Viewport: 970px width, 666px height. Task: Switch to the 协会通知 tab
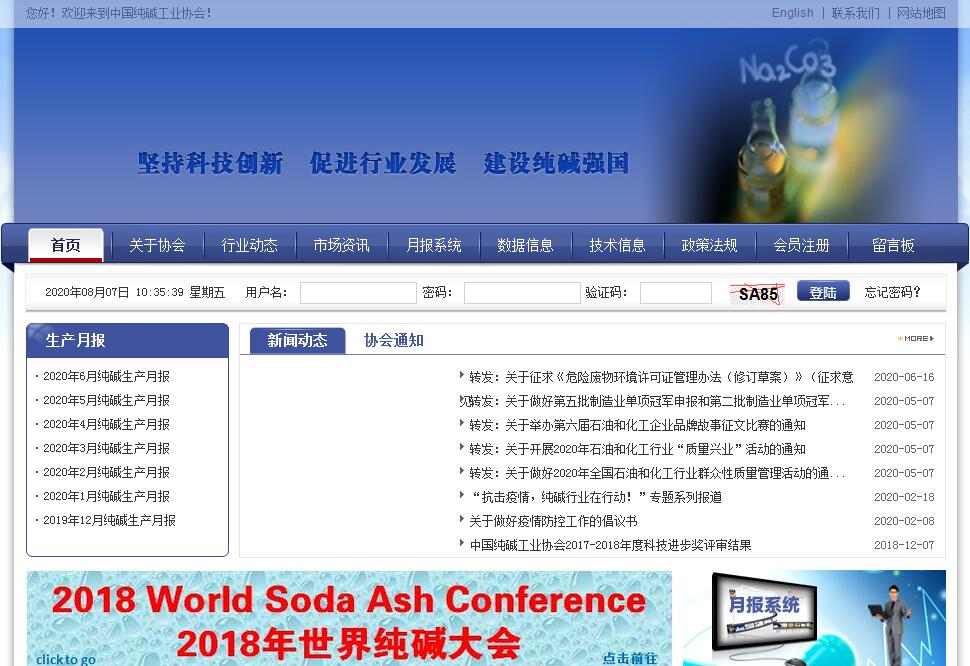(393, 340)
